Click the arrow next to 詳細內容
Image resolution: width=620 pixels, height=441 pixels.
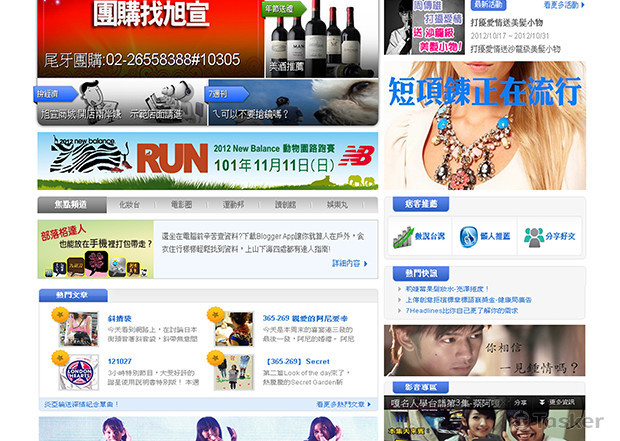point(365,263)
